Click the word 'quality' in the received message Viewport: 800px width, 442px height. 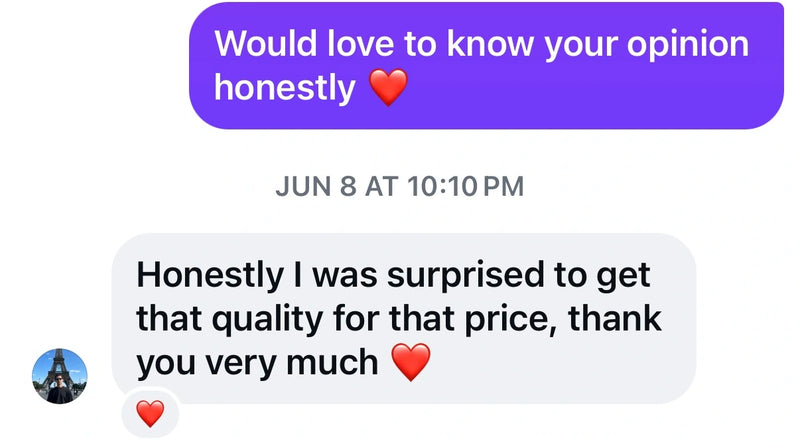pos(267,320)
